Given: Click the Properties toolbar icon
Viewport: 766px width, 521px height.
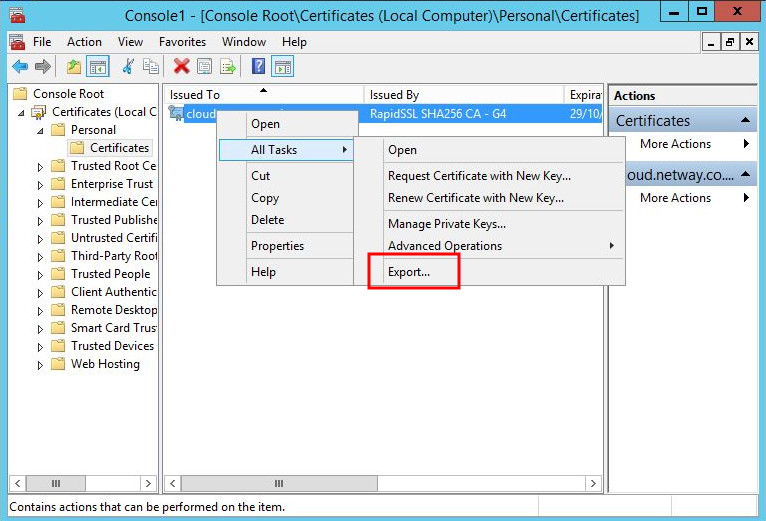Looking at the screenshot, I should pos(204,66).
